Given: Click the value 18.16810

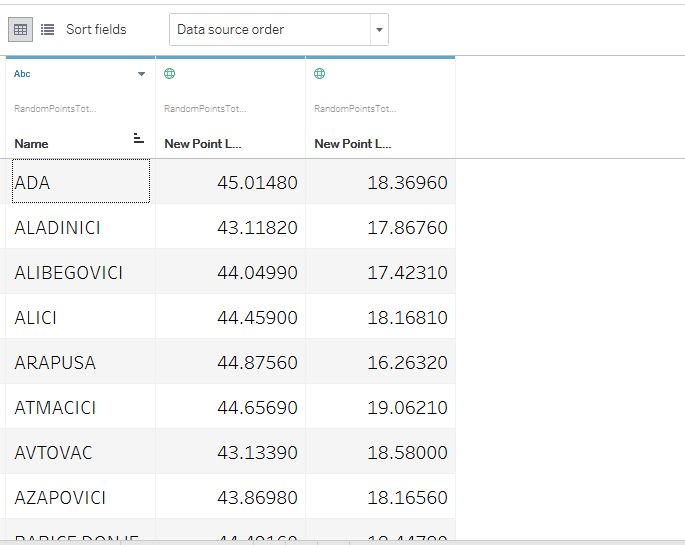Looking at the screenshot, I should [x=407, y=317].
